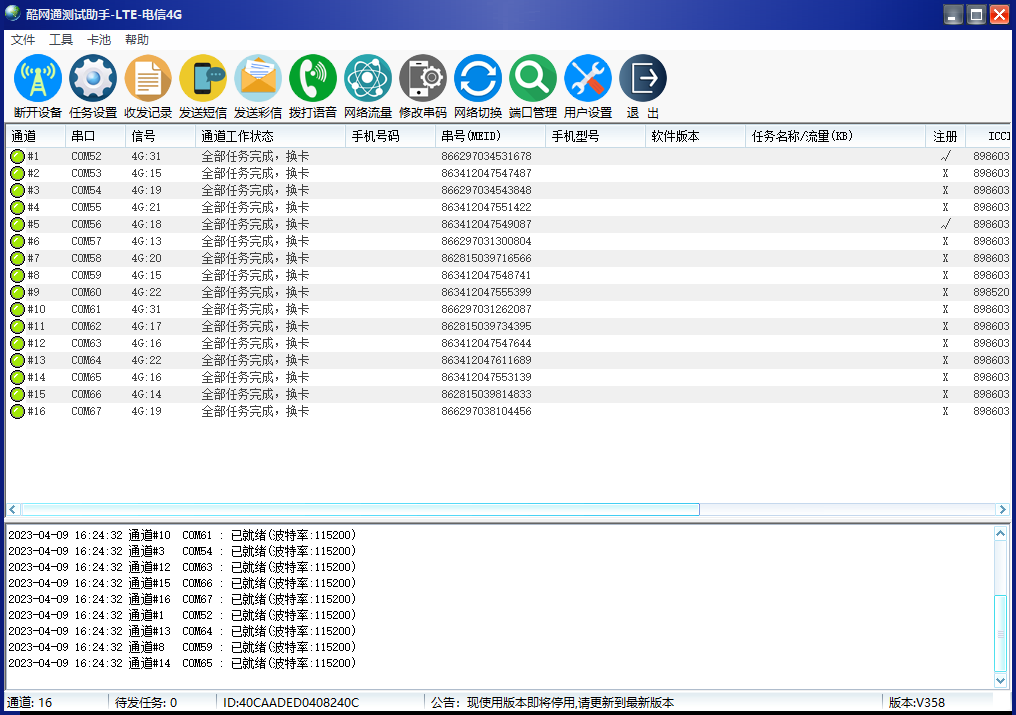The width and height of the screenshot is (1016, 715).
Task: Select MEID 866297034531678 cell
Action: pos(486,156)
